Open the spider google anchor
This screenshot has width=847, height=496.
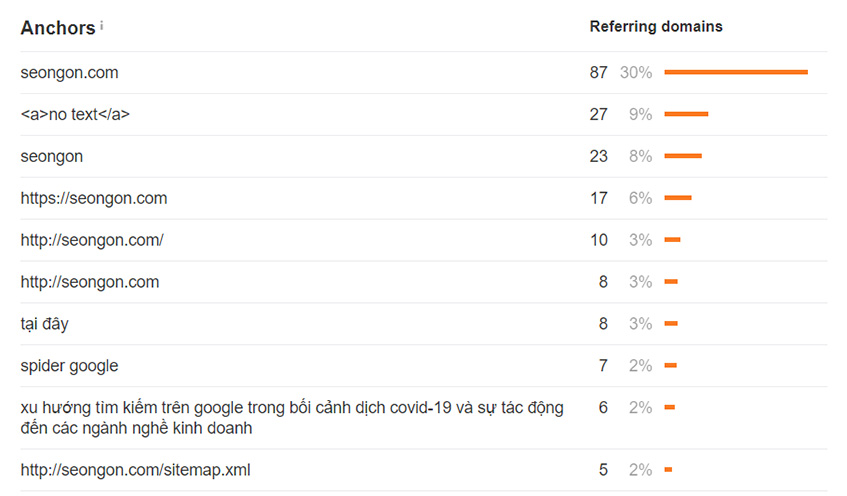(x=69, y=366)
